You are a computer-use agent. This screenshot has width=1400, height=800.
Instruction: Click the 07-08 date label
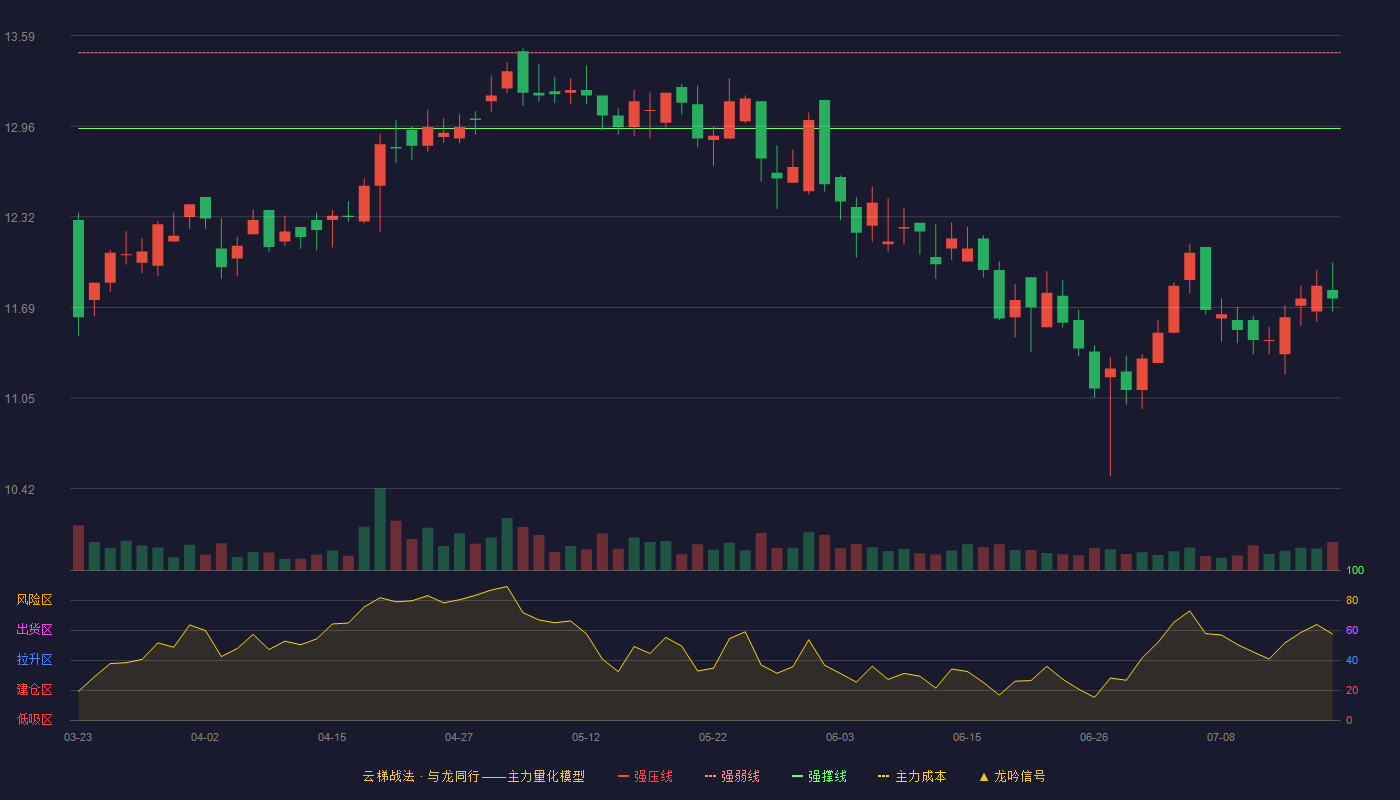tap(1221, 737)
